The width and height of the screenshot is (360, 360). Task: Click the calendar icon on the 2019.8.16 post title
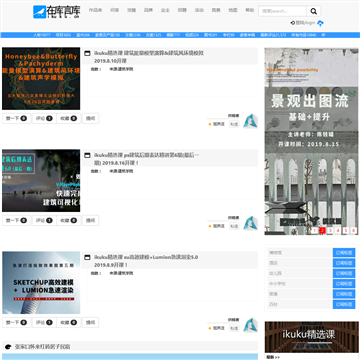87,155
